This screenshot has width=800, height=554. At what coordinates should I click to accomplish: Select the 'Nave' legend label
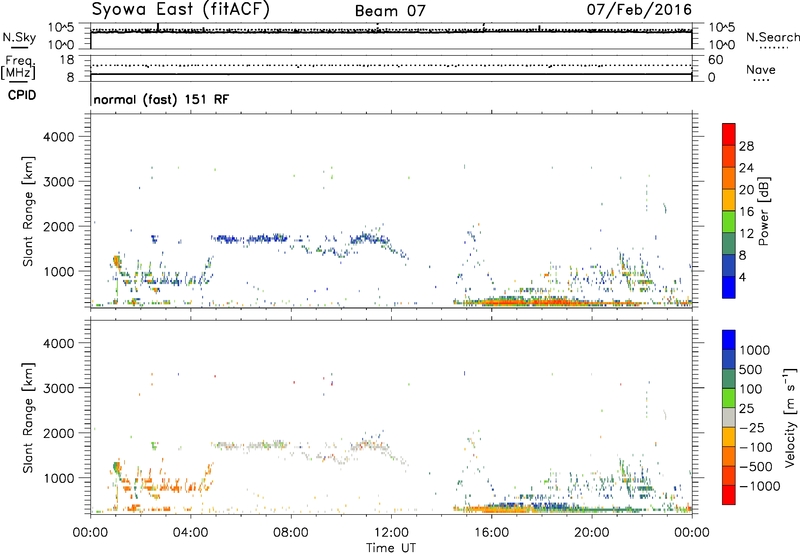pos(761,70)
